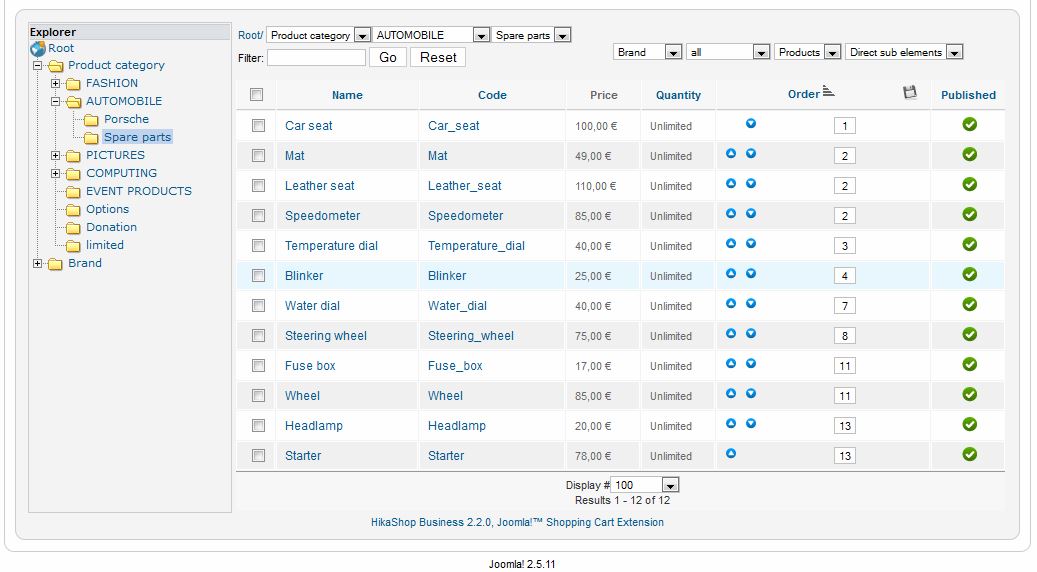Move Leather seat up in order

click(x=731, y=183)
